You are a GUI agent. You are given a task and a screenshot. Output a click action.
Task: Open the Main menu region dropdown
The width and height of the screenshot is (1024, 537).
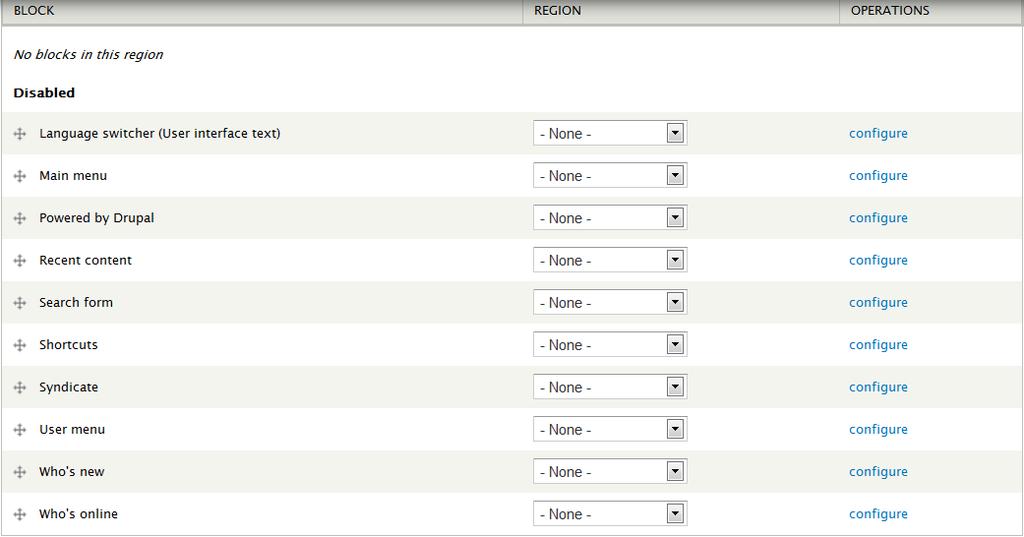click(610, 176)
